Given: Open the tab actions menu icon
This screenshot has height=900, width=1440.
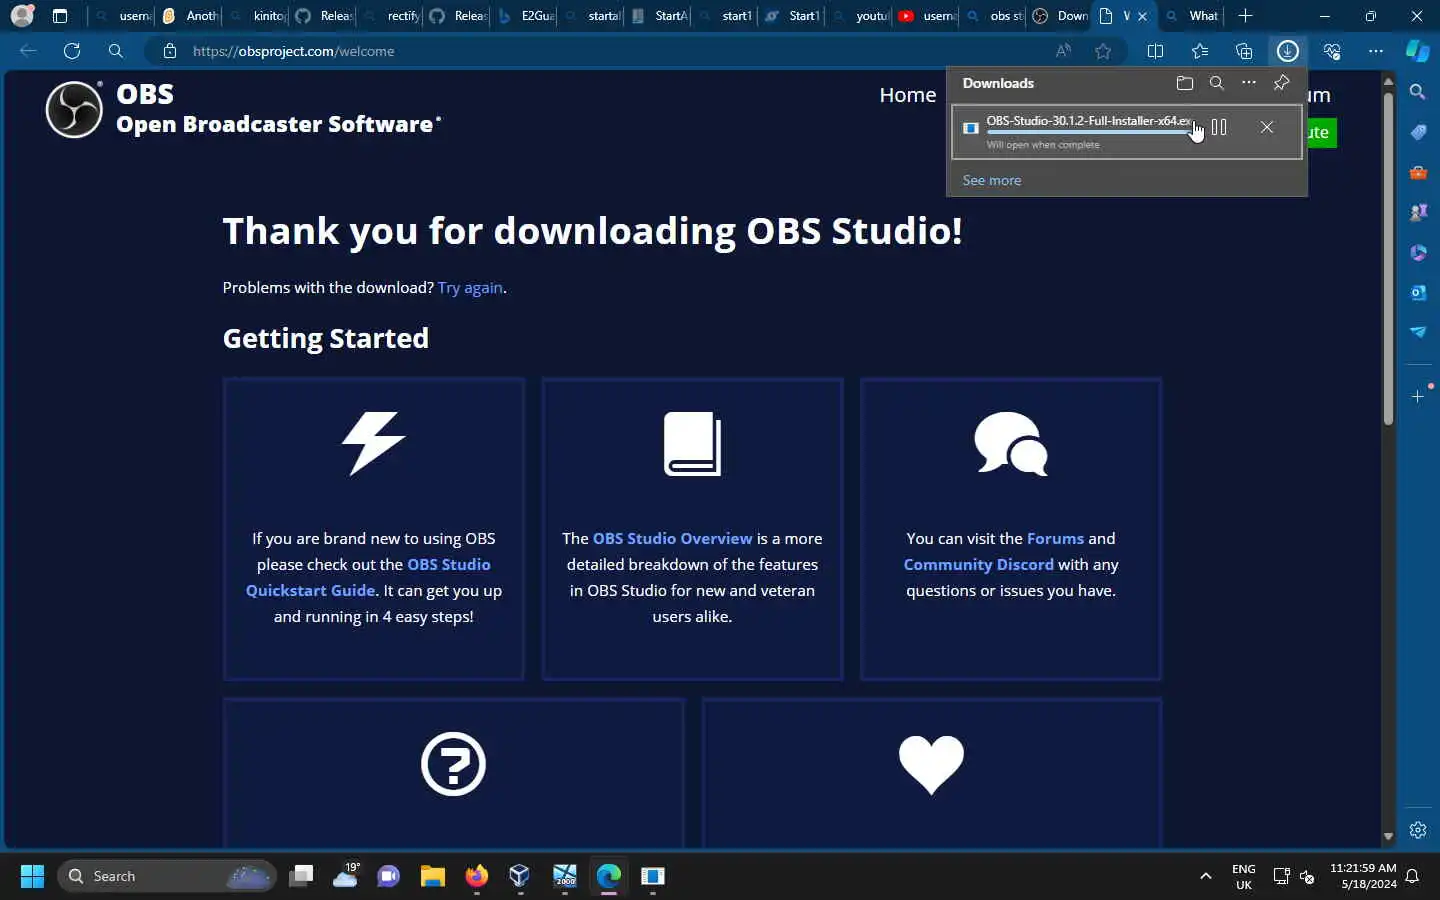Looking at the screenshot, I should tap(60, 16).
